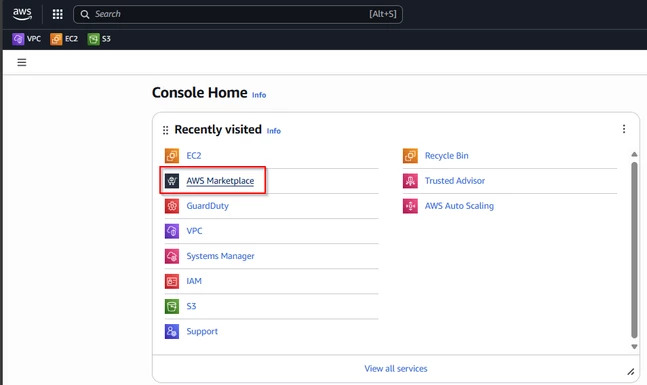Click the S3 bucket icon in Recently visited
This screenshot has width=647, height=385.
point(172,307)
